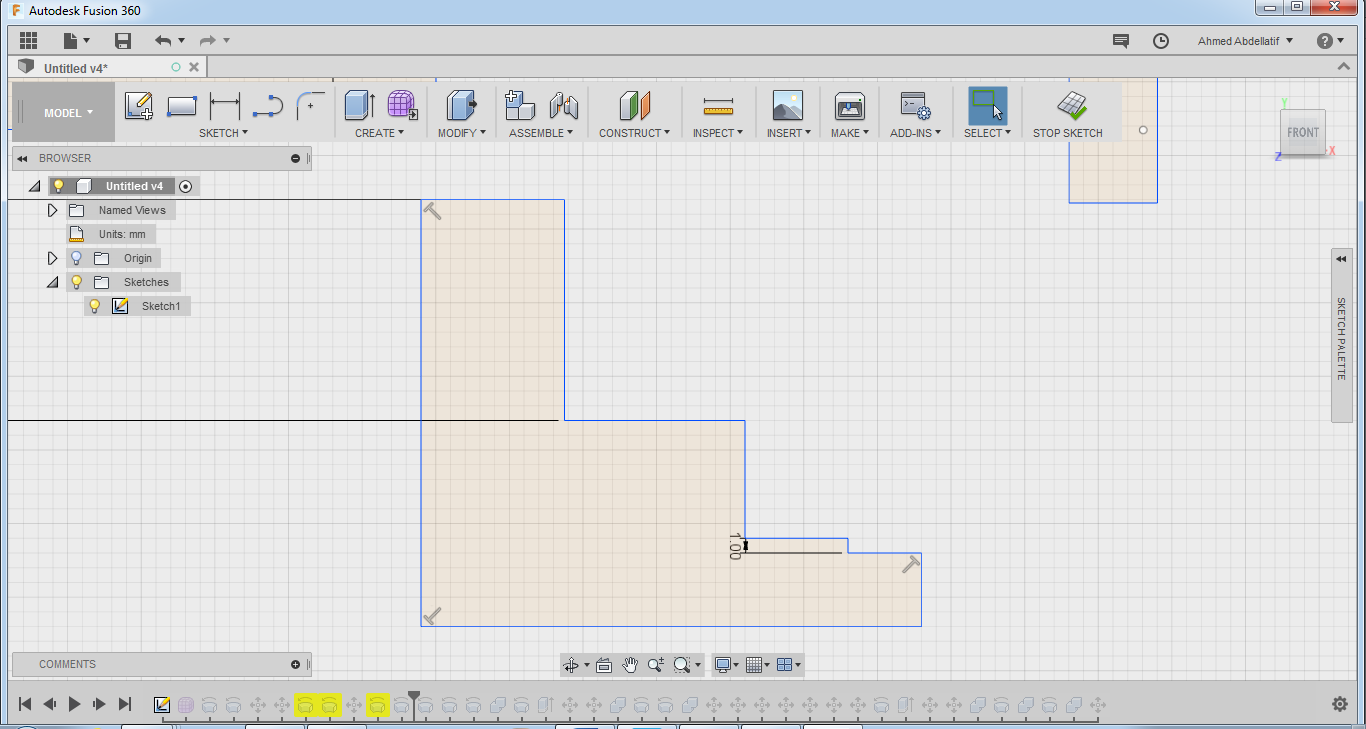Screen dimensions: 1366x729
Task: Activate component radio button for Untitled v4
Action: point(185,186)
